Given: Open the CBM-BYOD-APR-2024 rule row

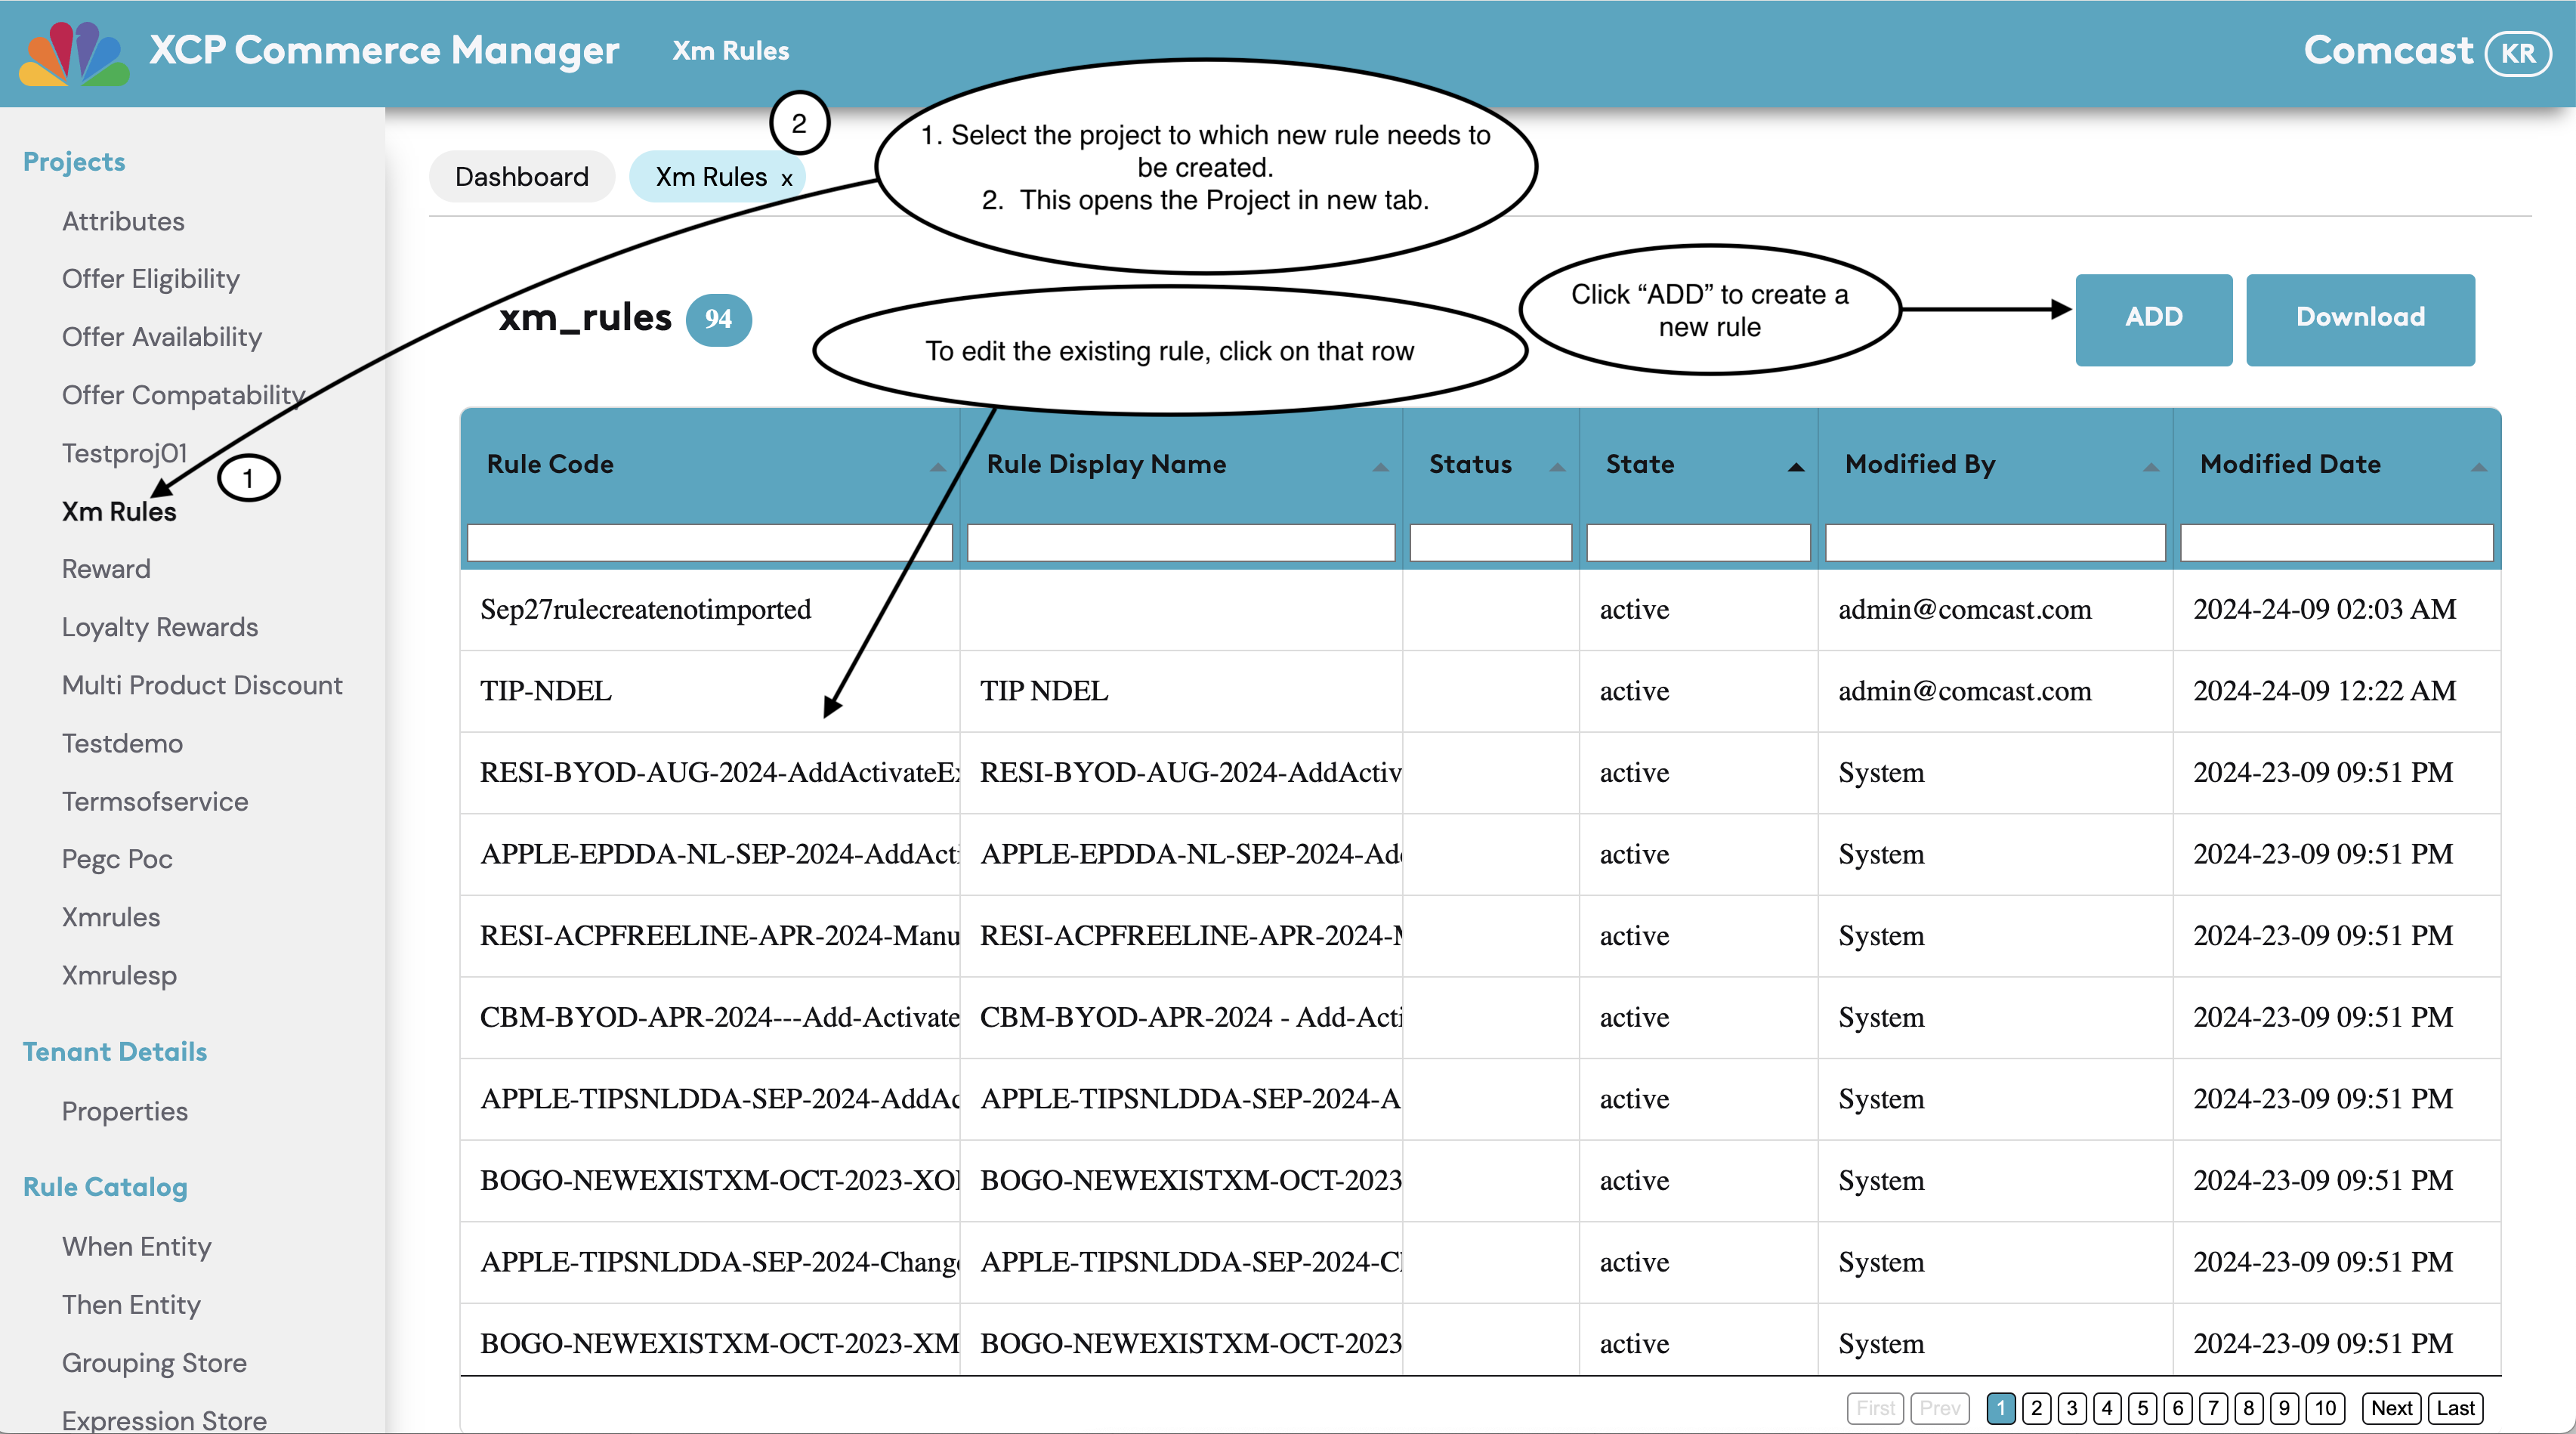Looking at the screenshot, I should pyautogui.click(x=1480, y=1018).
